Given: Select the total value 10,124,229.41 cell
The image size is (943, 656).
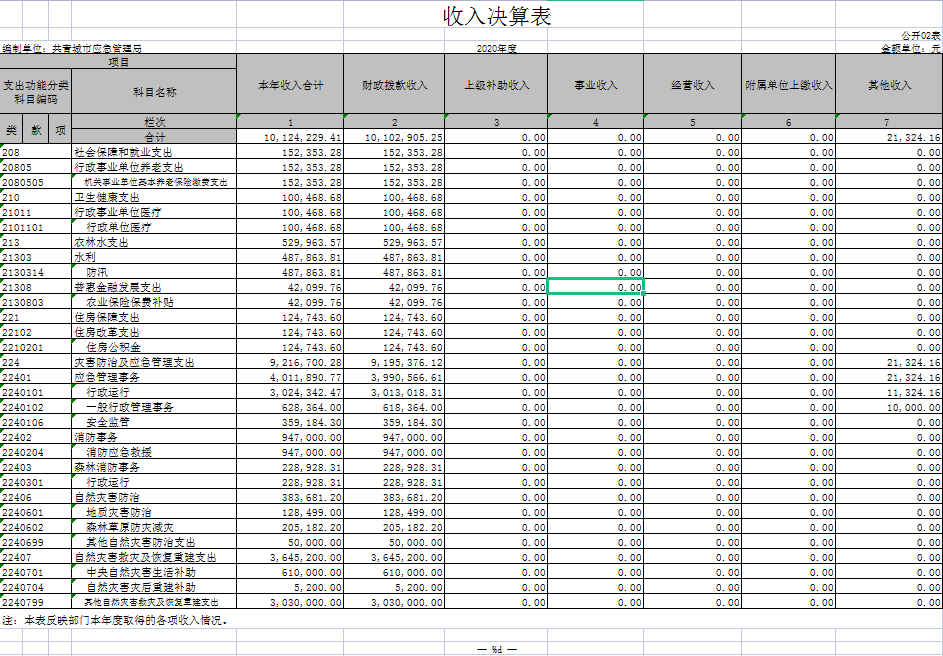Looking at the screenshot, I should point(290,137).
